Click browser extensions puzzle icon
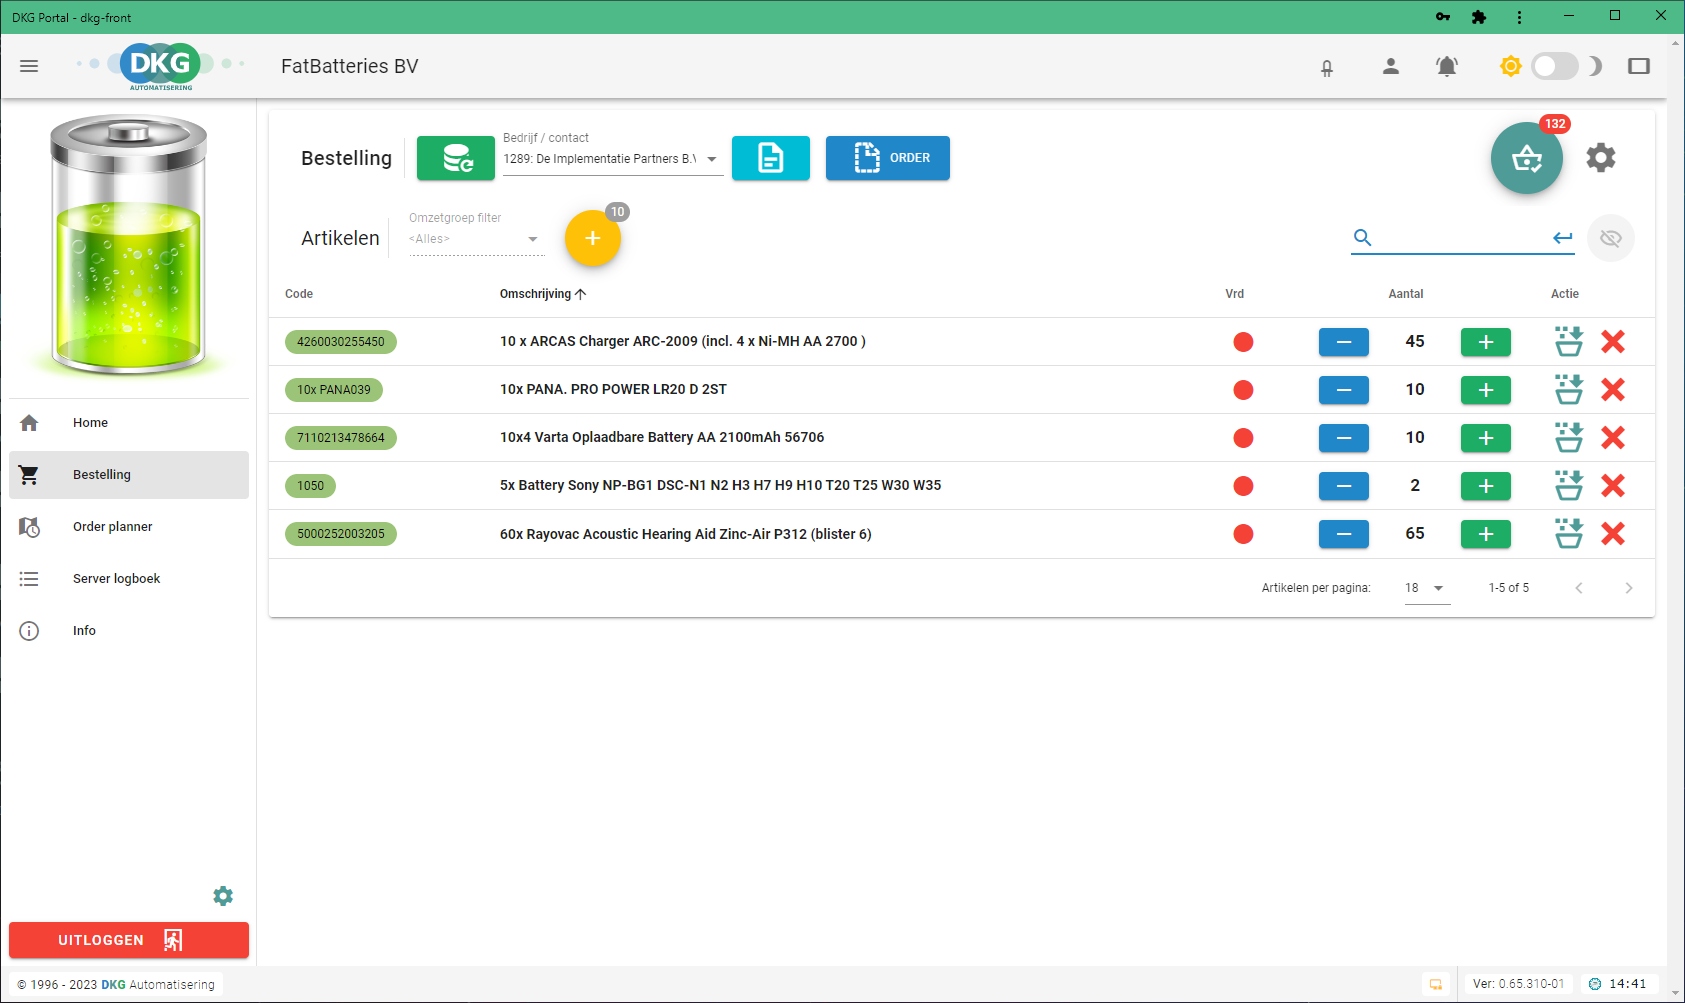The height and width of the screenshot is (1003, 1685). 1479,17
